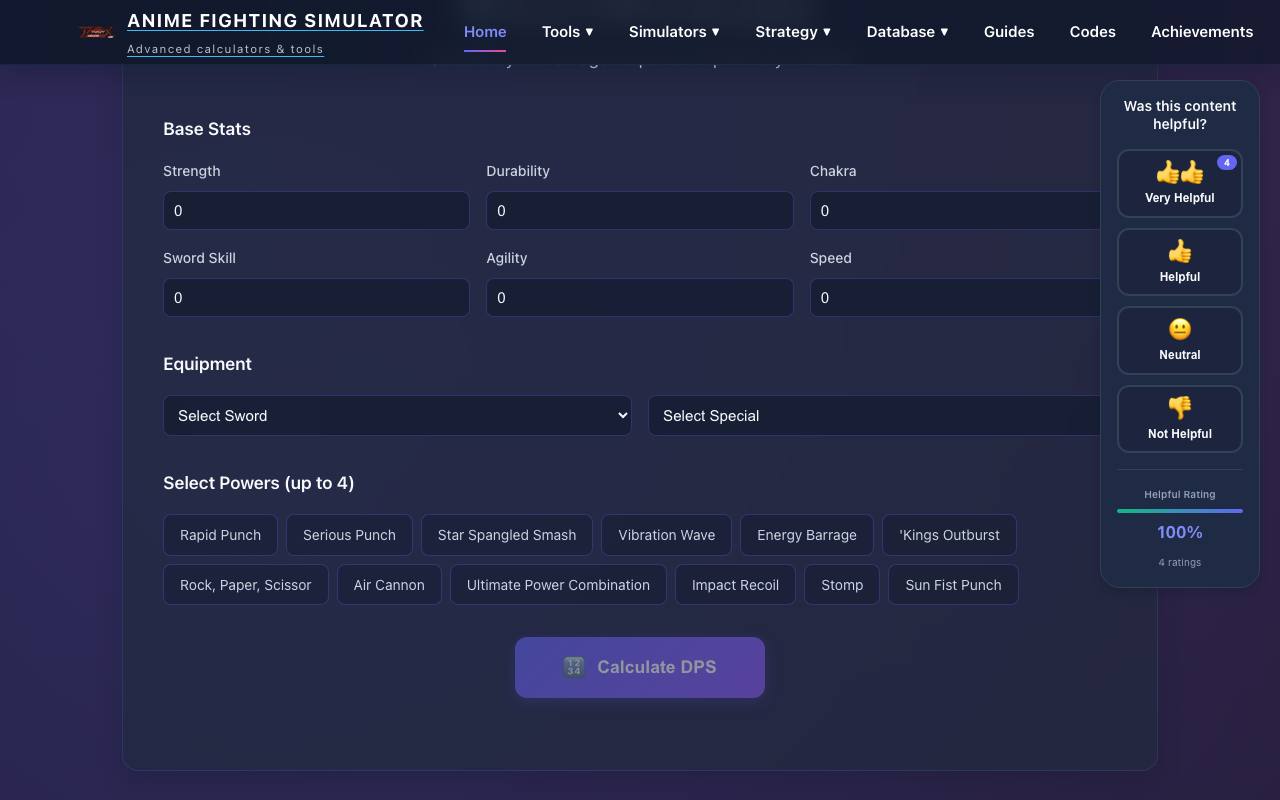Screen dimensions: 1280x800
Task: Click the Helpful Rating progress bar
Action: pos(1180,511)
